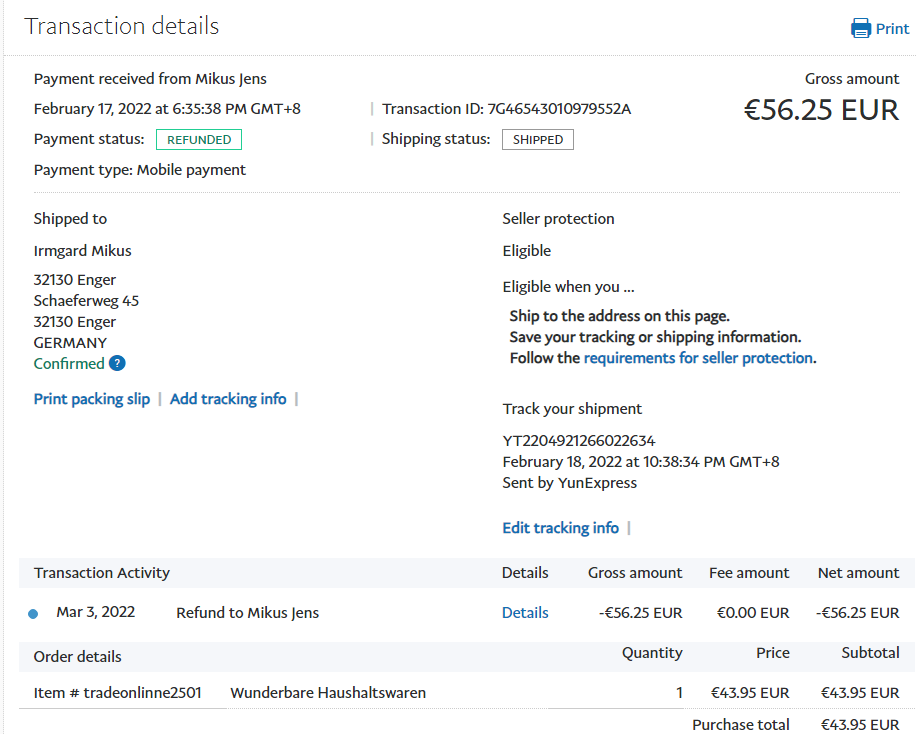Click Edit tracking info link
This screenshot has width=916, height=734.
(x=560, y=528)
